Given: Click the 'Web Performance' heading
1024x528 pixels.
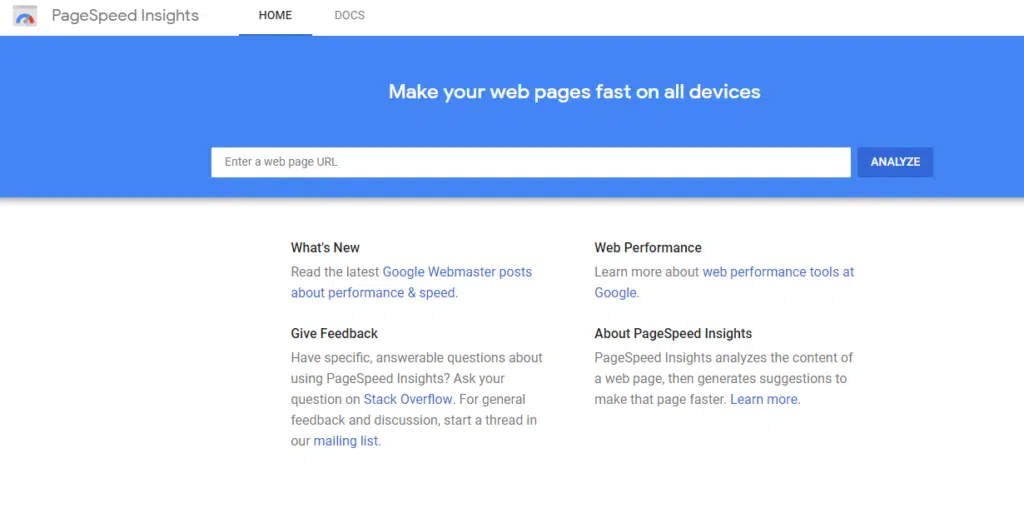Looking at the screenshot, I should [648, 248].
